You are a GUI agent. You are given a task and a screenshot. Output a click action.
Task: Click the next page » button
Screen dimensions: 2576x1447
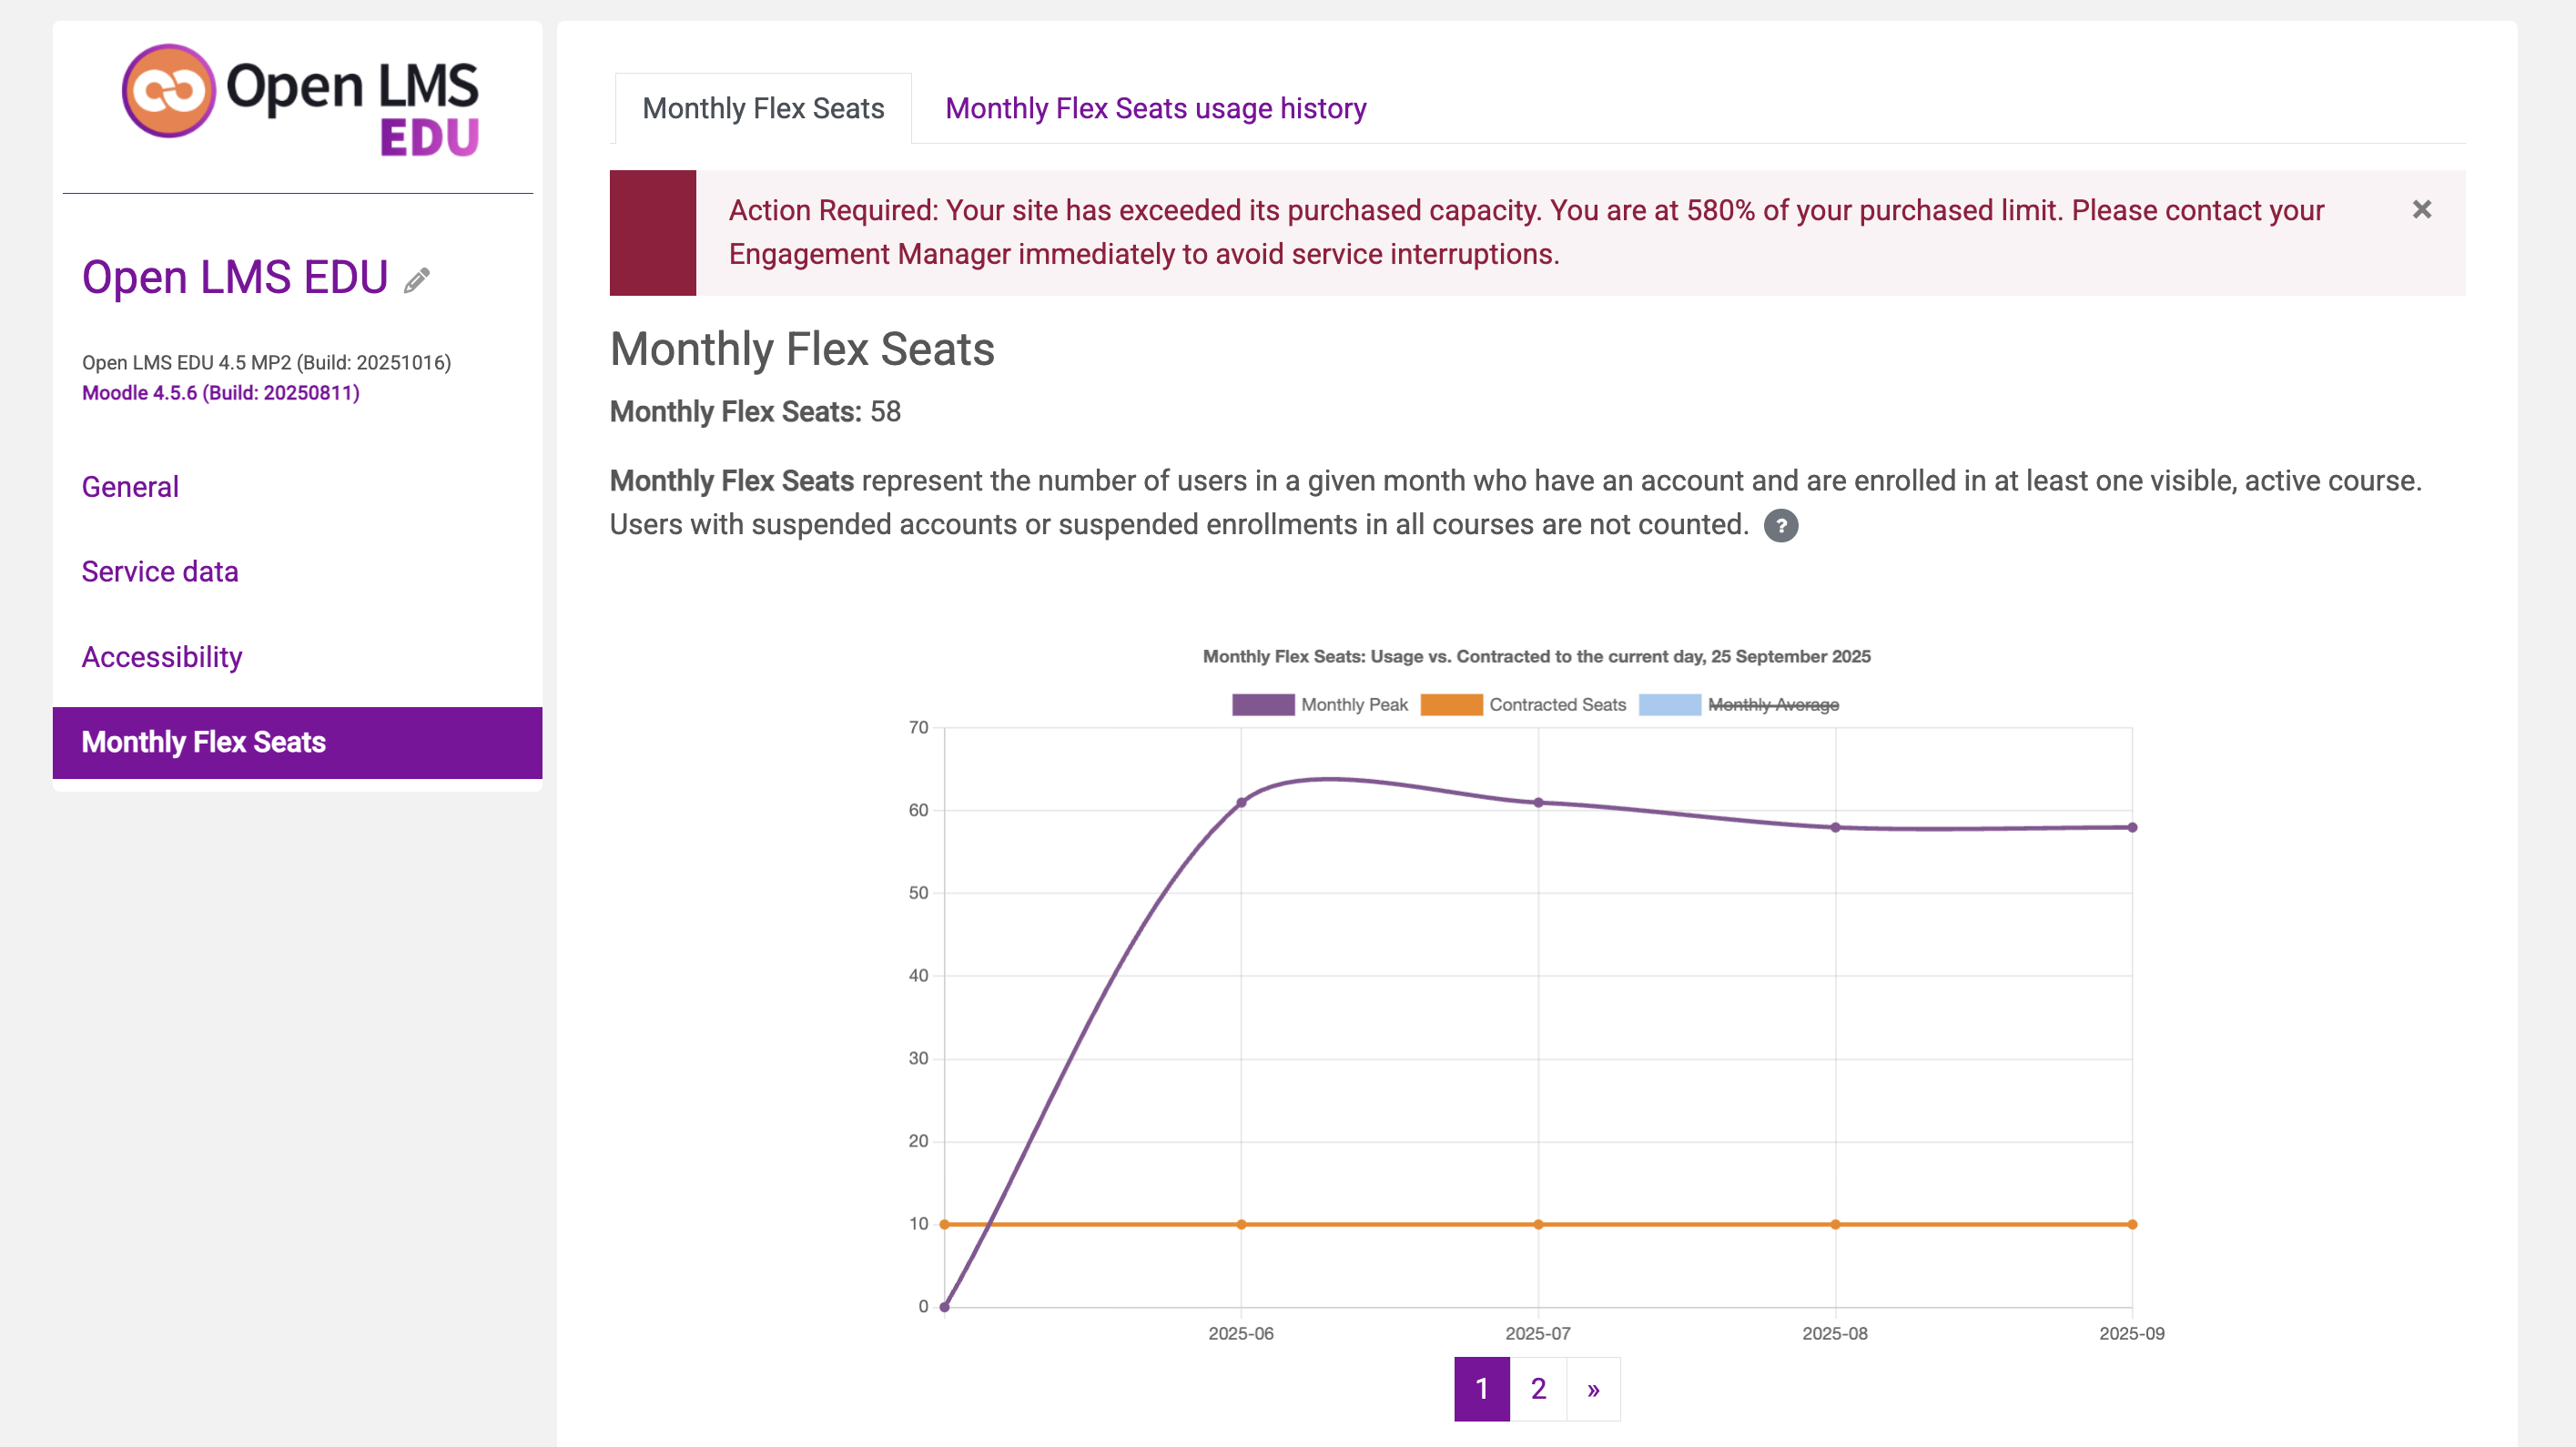click(1593, 1389)
